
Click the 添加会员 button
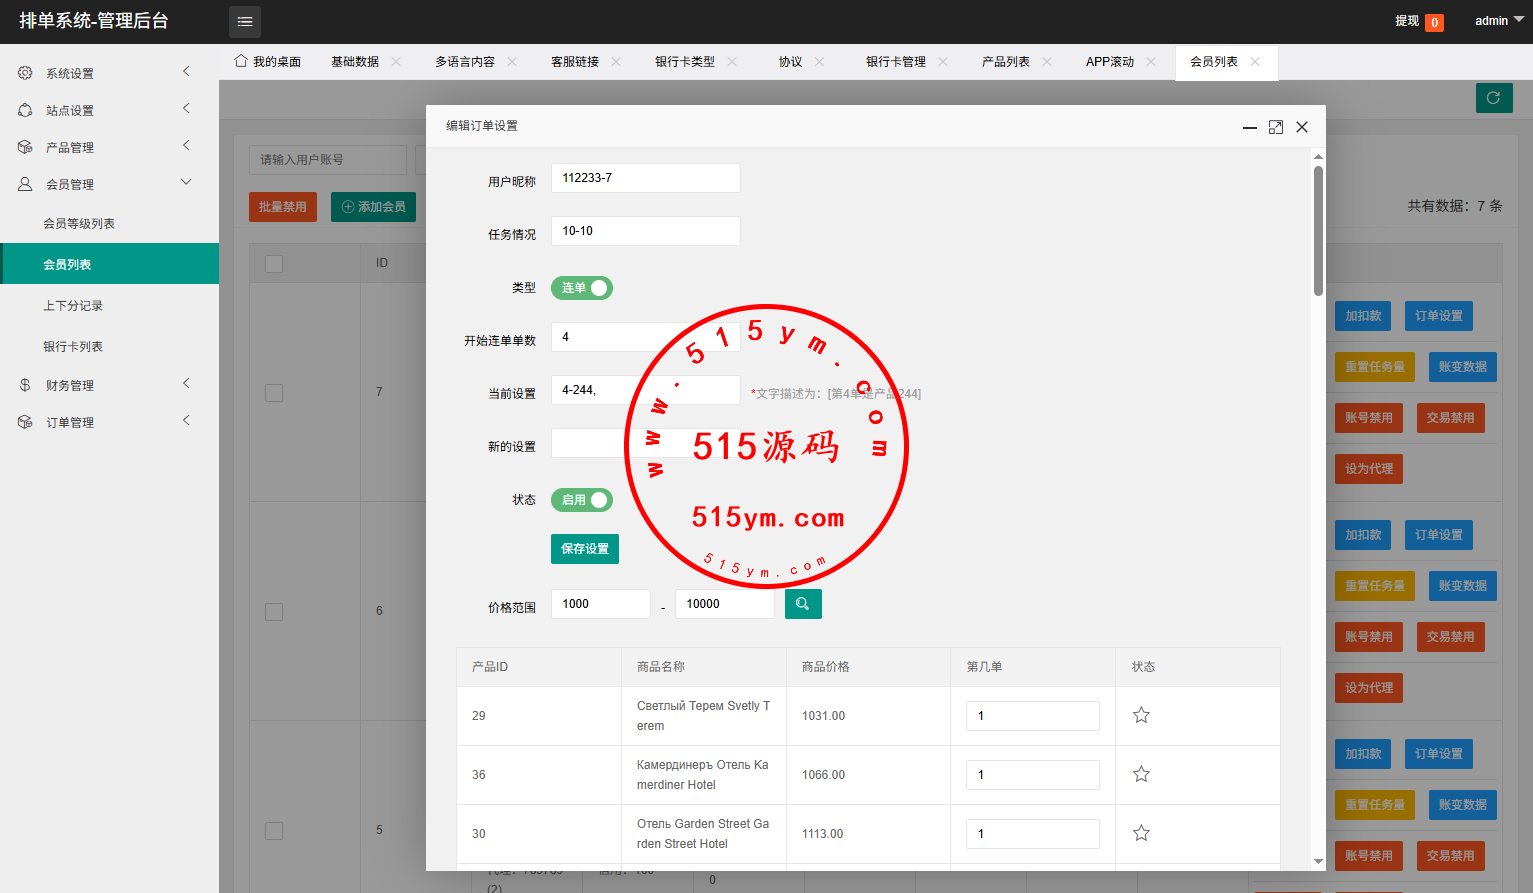pos(373,207)
